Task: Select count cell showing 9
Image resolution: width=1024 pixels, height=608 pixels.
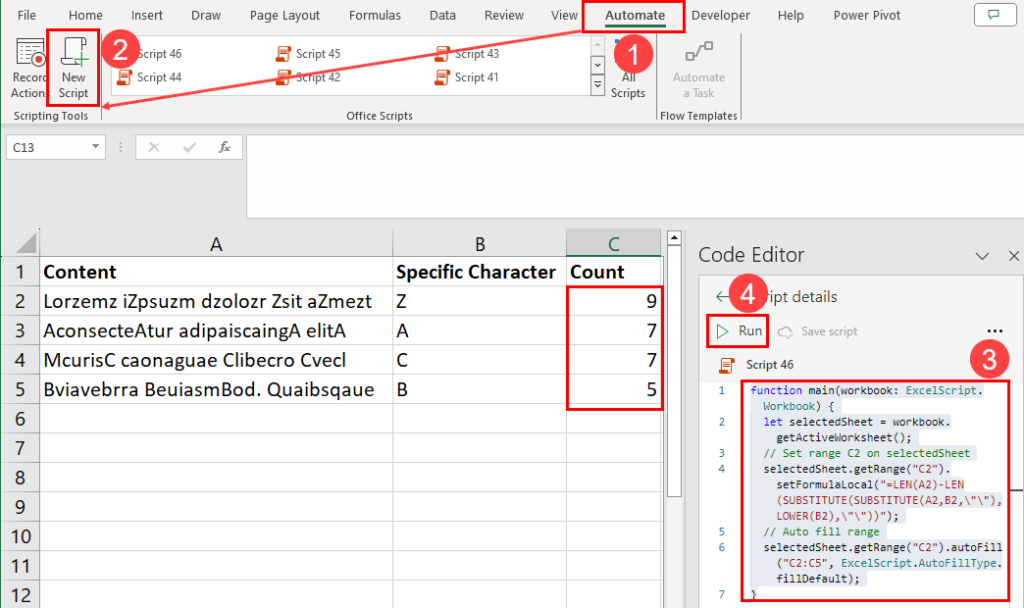Action: (614, 301)
